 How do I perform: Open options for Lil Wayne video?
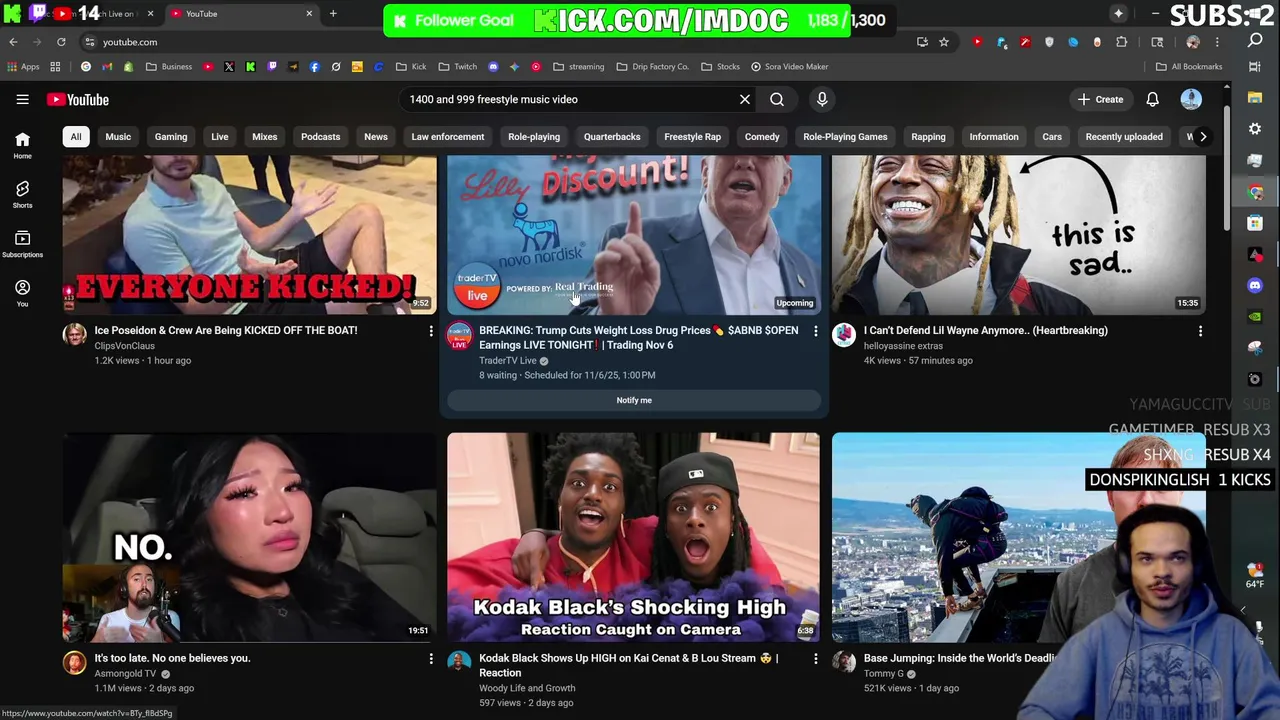point(1200,331)
